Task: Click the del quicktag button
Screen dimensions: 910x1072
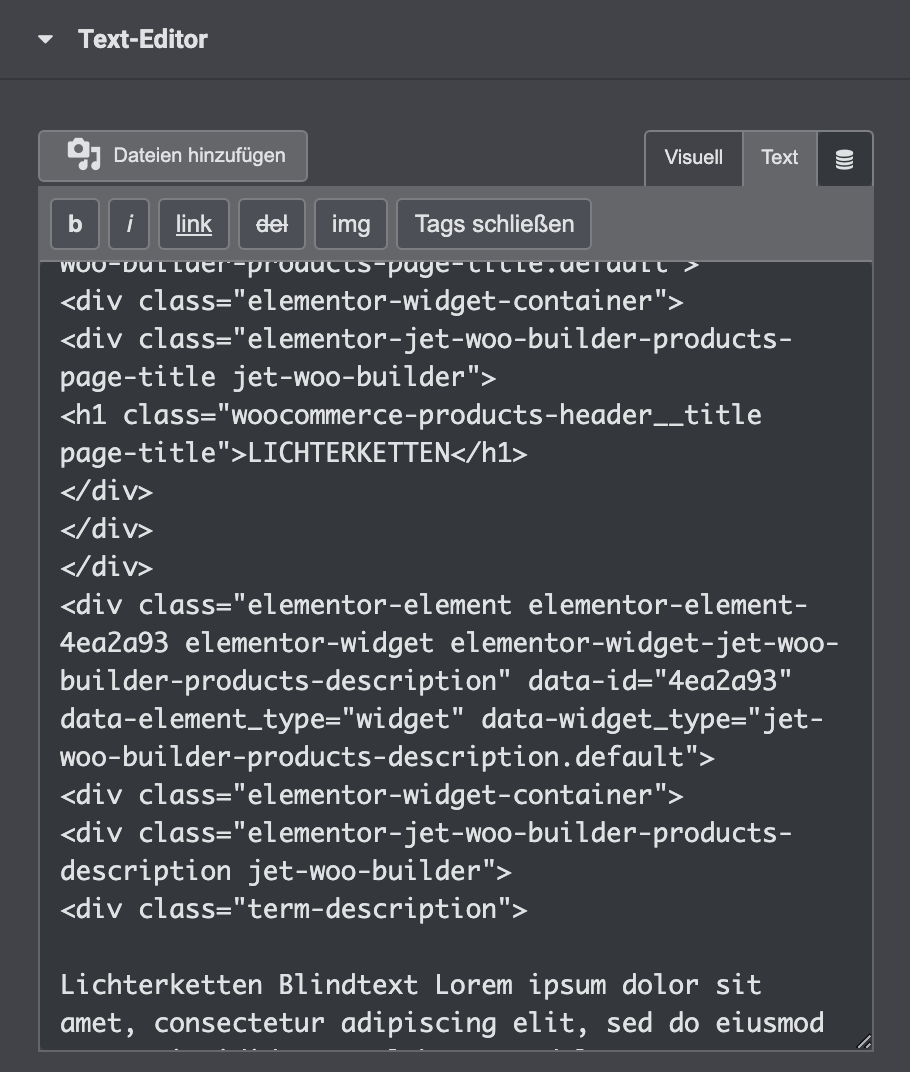Action: coord(271,224)
